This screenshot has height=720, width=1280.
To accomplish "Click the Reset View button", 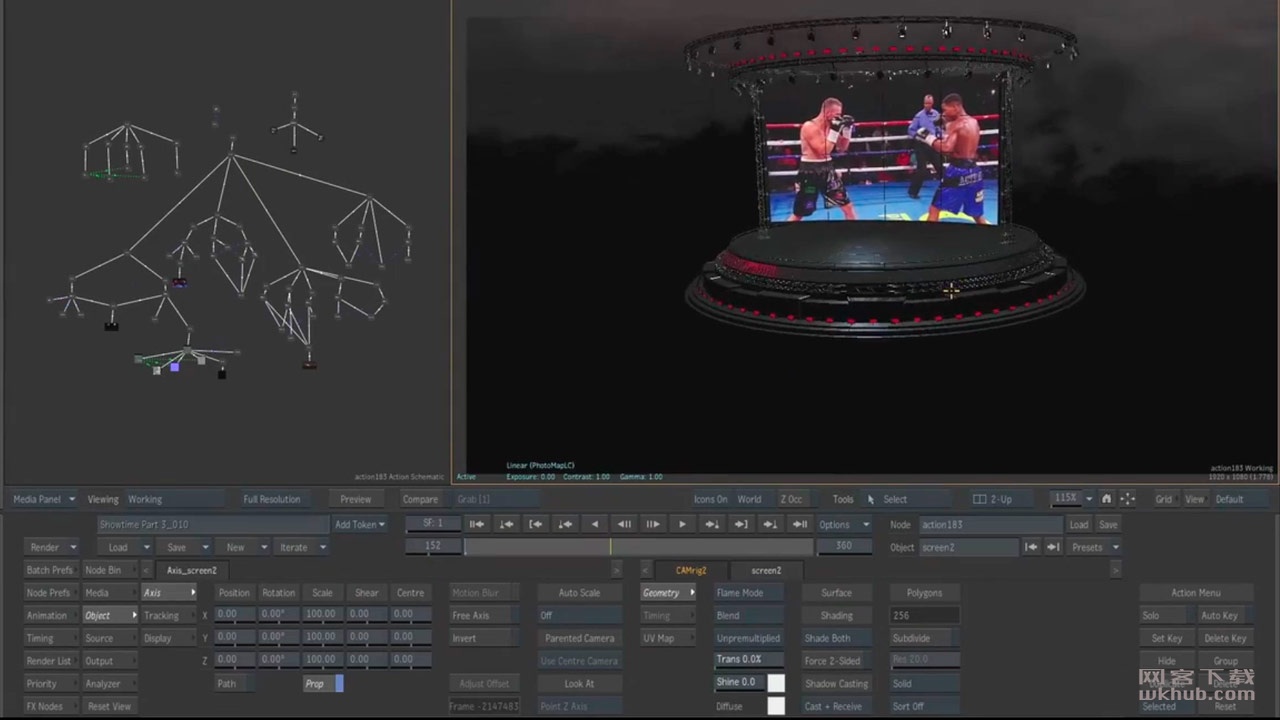I will coord(109,706).
